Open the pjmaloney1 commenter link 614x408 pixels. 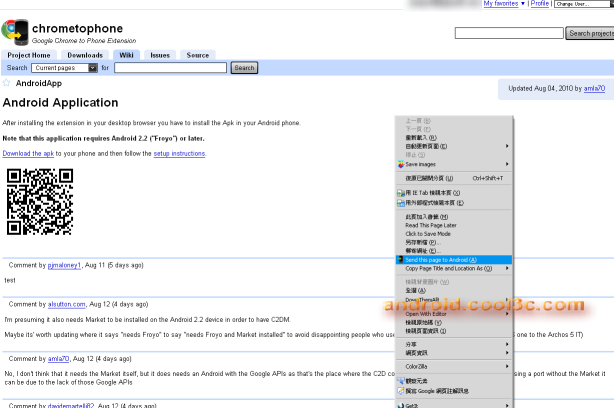click(64, 265)
